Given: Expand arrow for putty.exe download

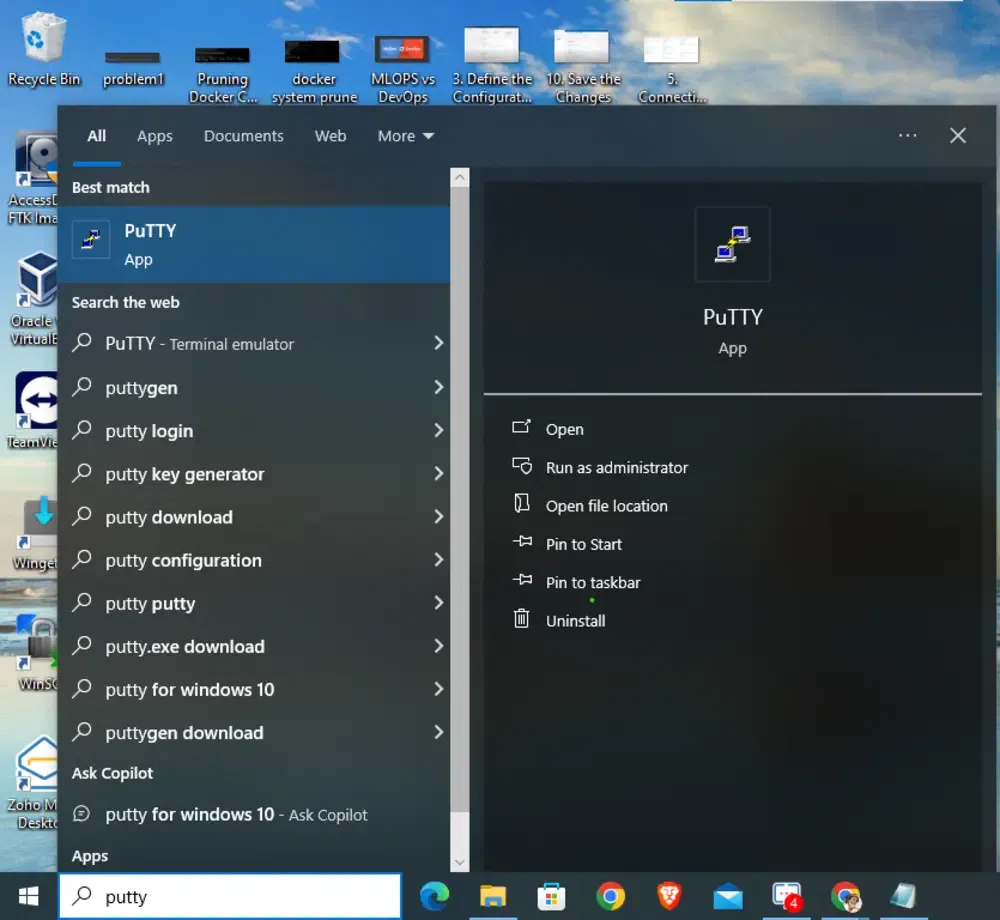Looking at the screenshot, I should pos(438,646).
